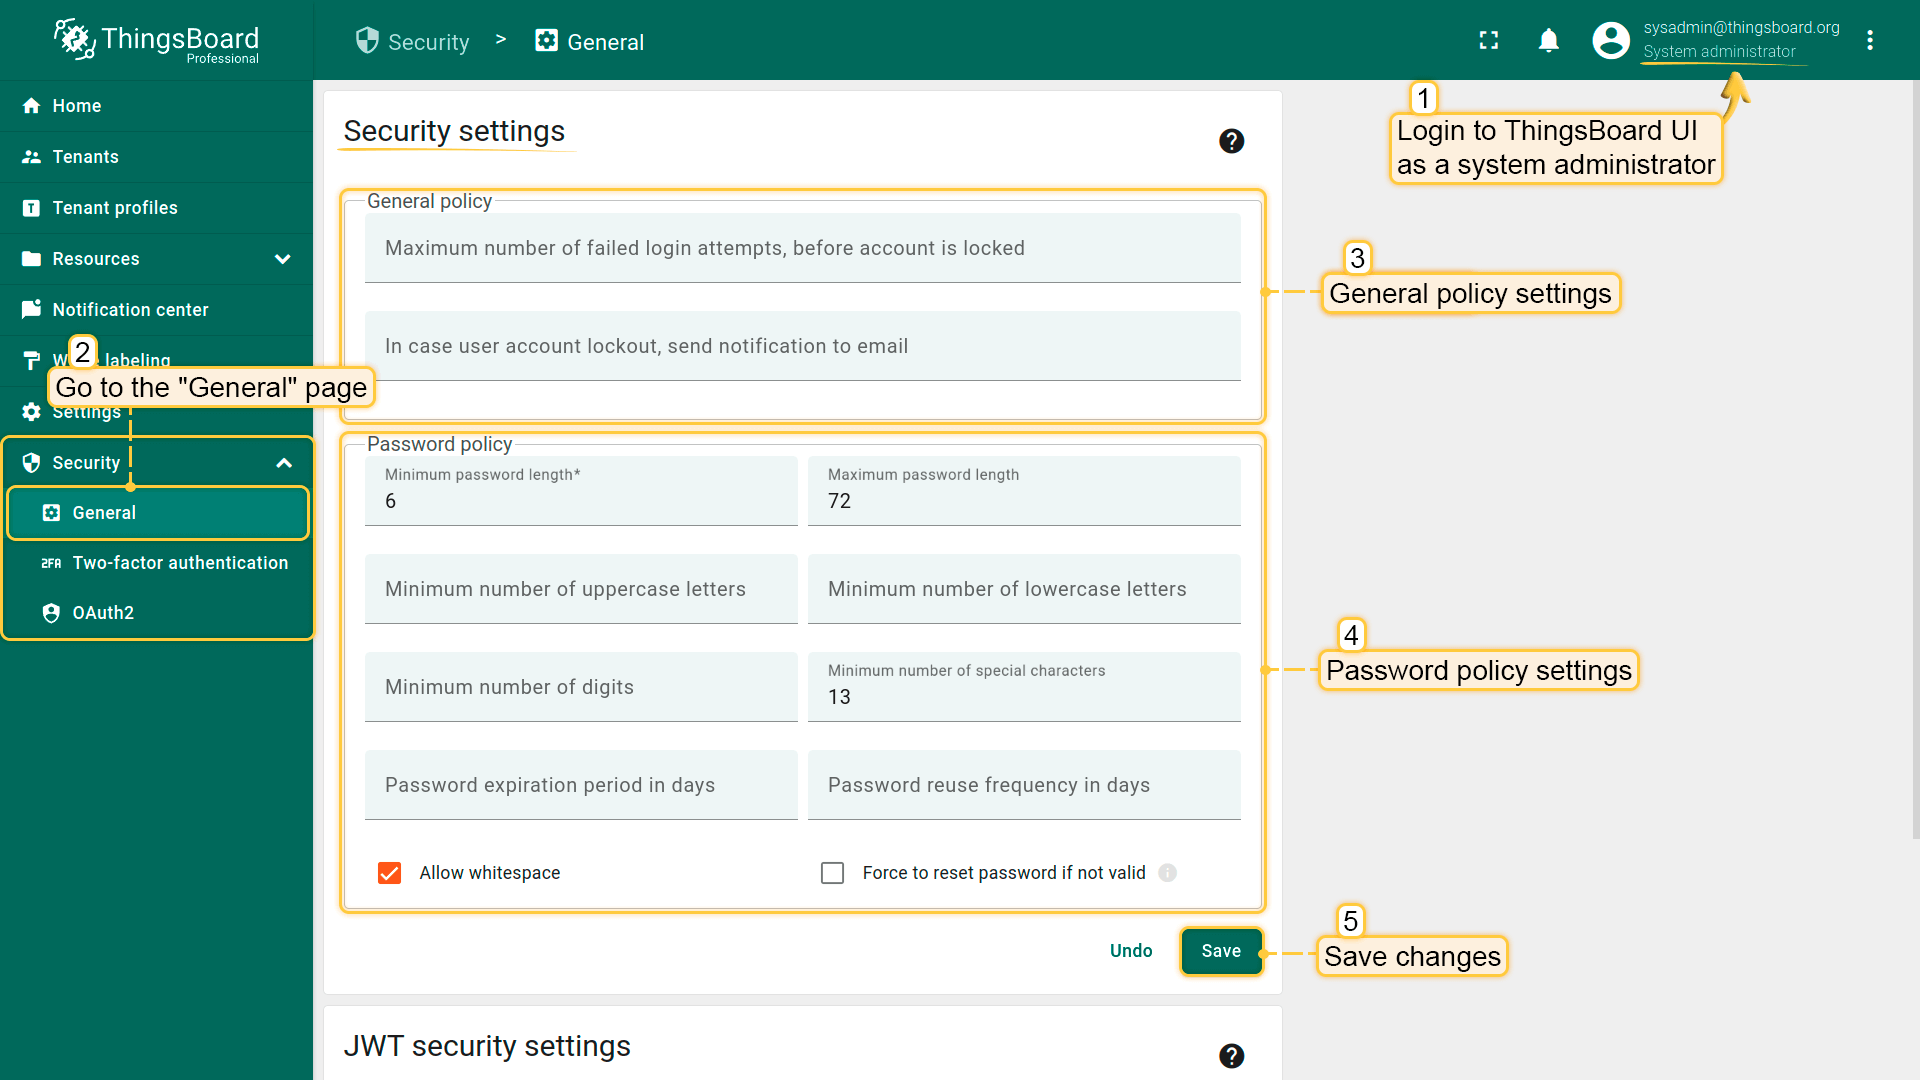The image size is (1920, 1080).
Task: Click info icon beside Force reset password
Action: [1167, 872]
